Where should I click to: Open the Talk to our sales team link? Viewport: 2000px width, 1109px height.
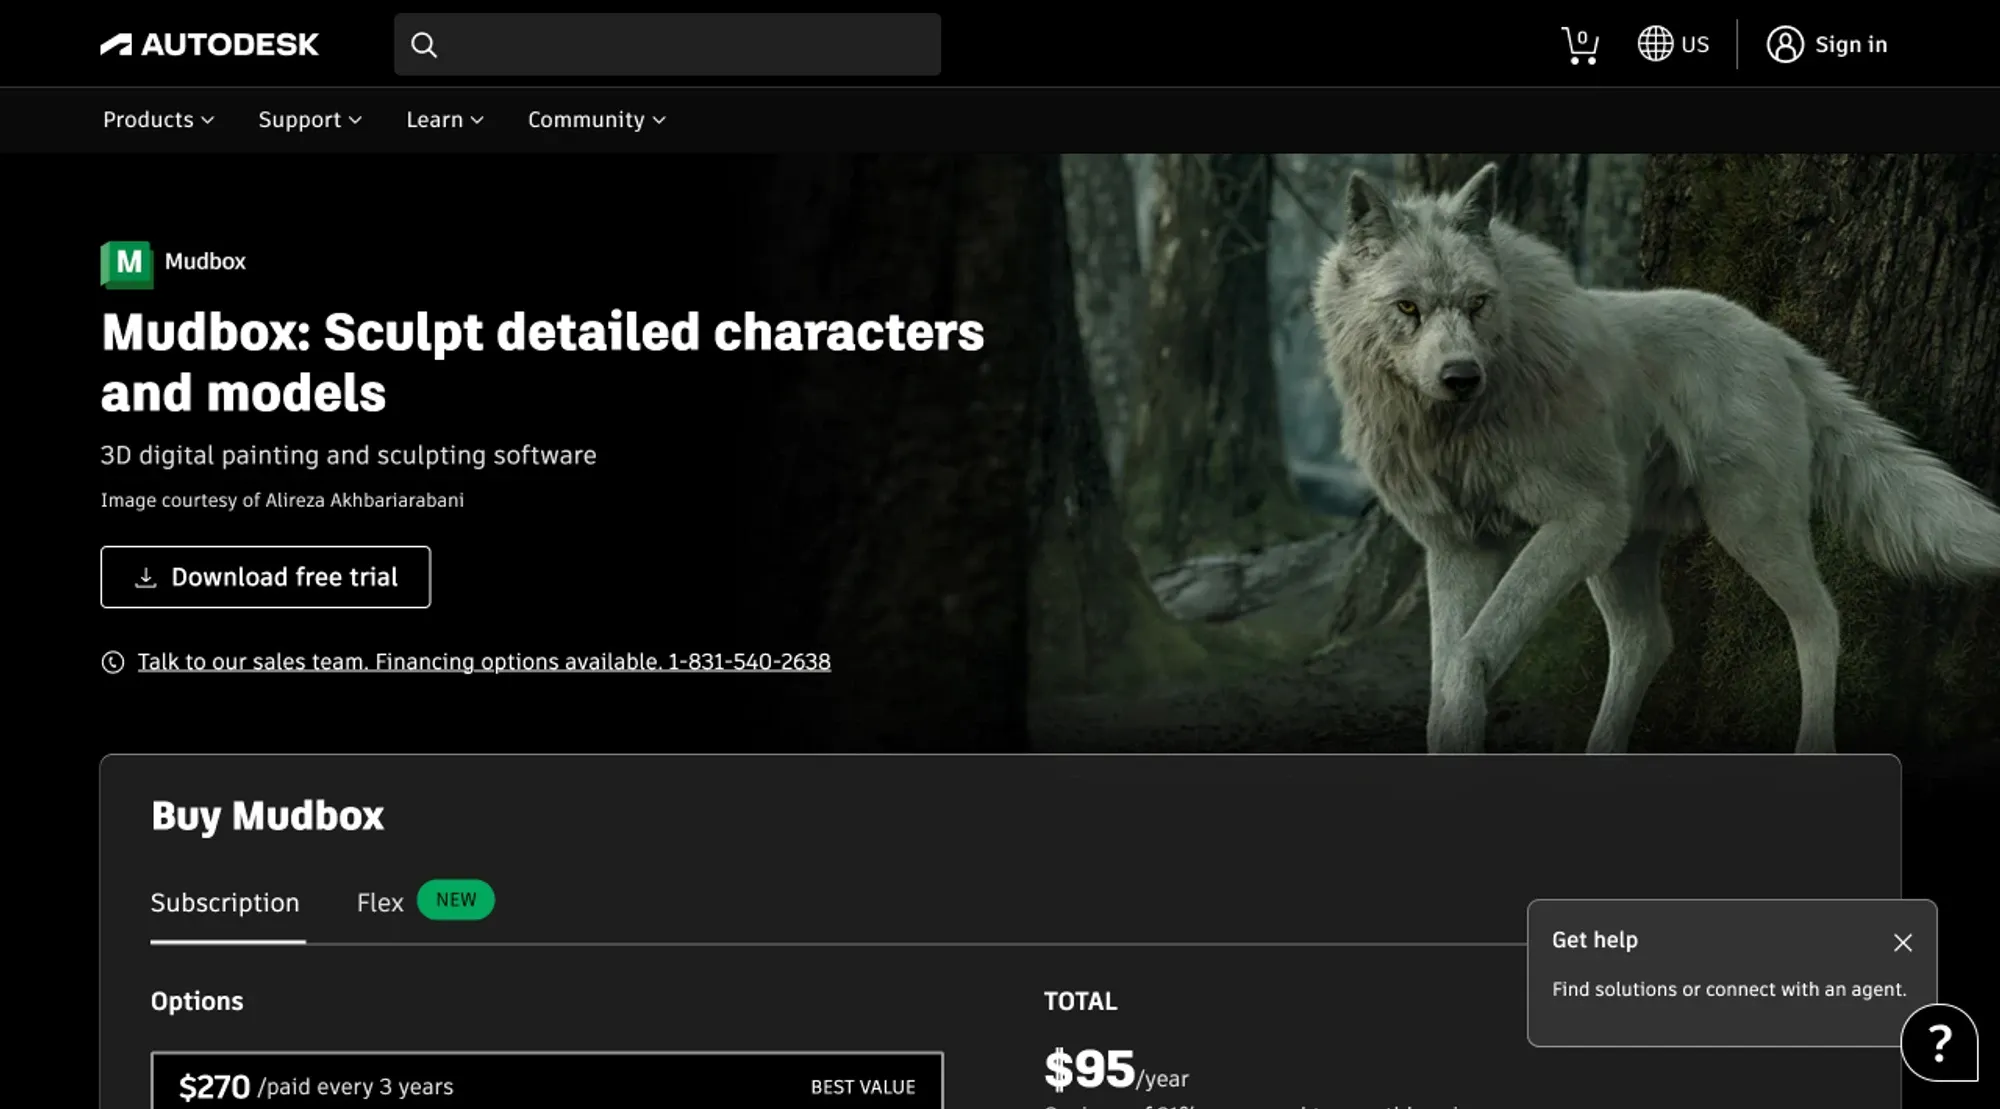click(484, 662)
